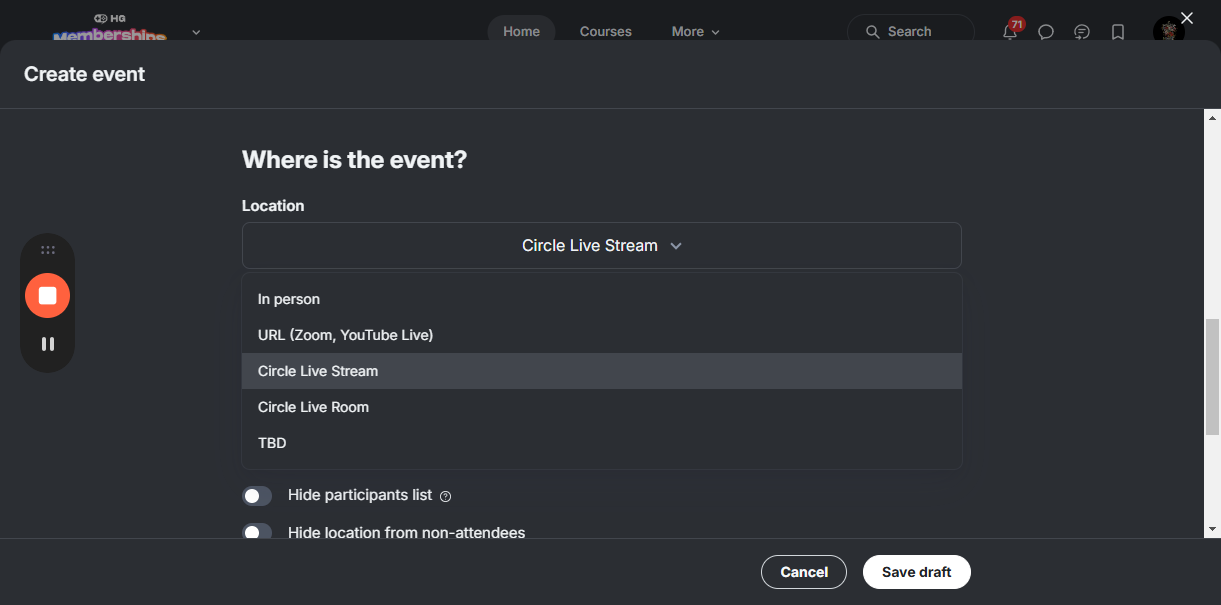Click the dialog vertical scrollbar thumb
This screenshot has width=1221, height=605.
[1212, 377]
